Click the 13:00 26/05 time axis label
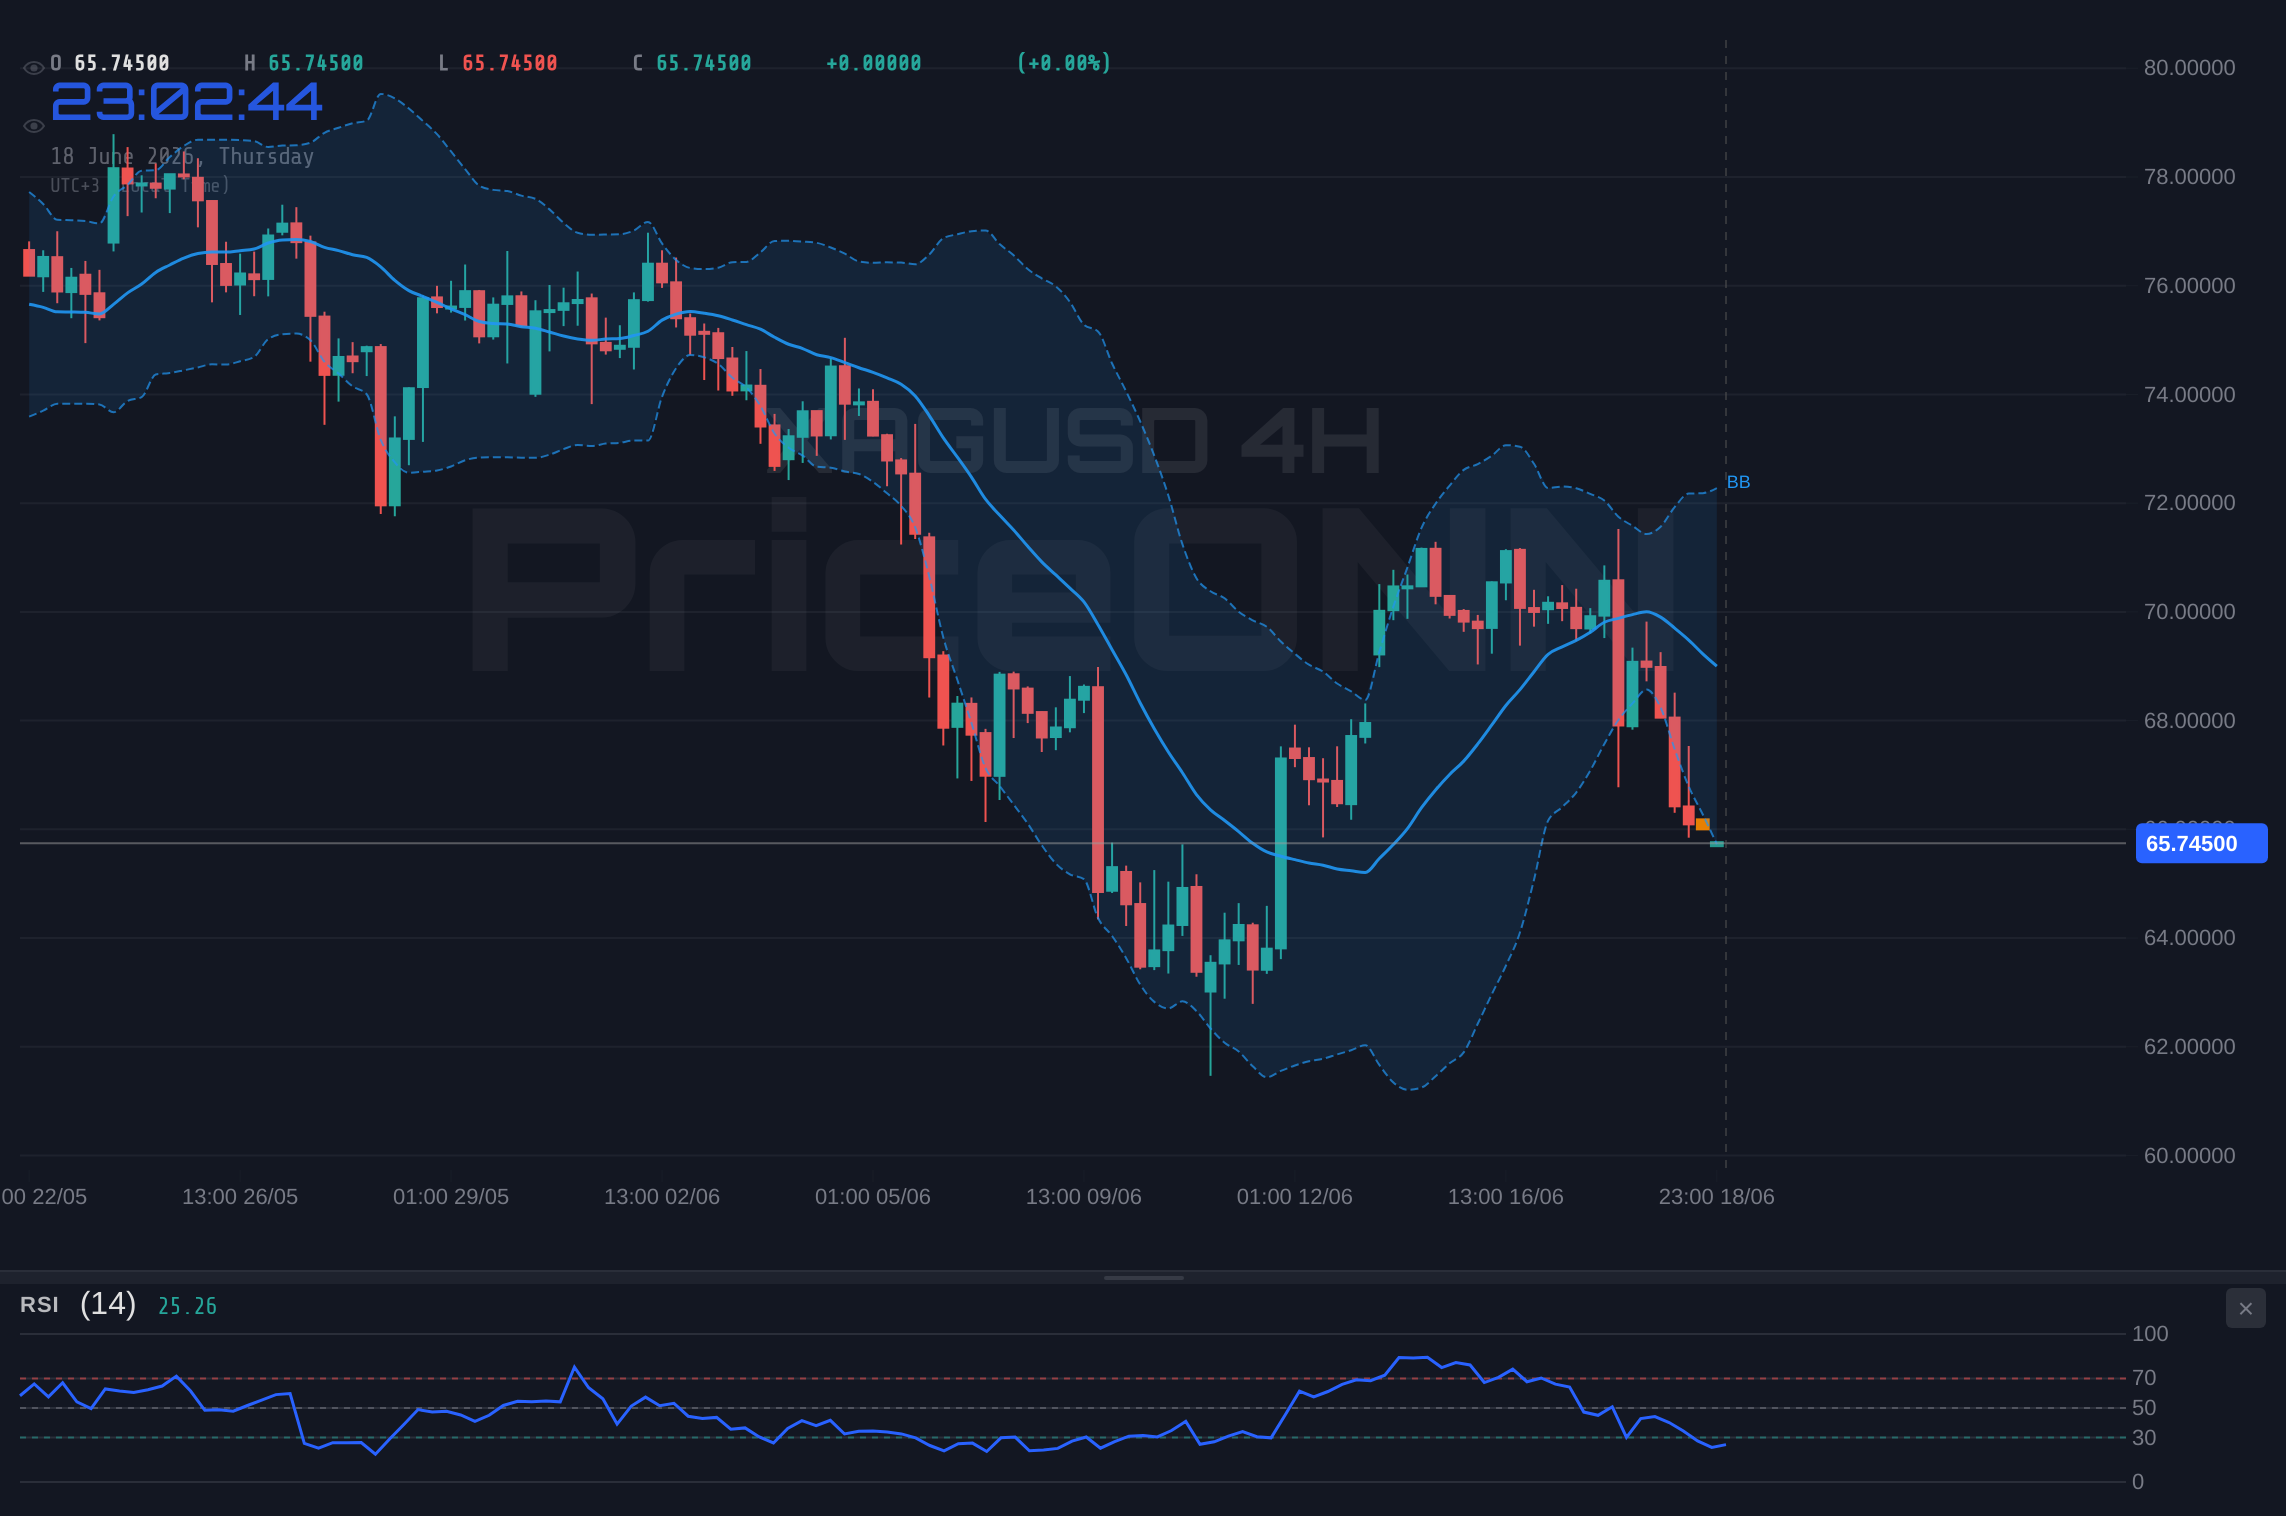Screen dimensions: 2286x1516 point(239,1197)
